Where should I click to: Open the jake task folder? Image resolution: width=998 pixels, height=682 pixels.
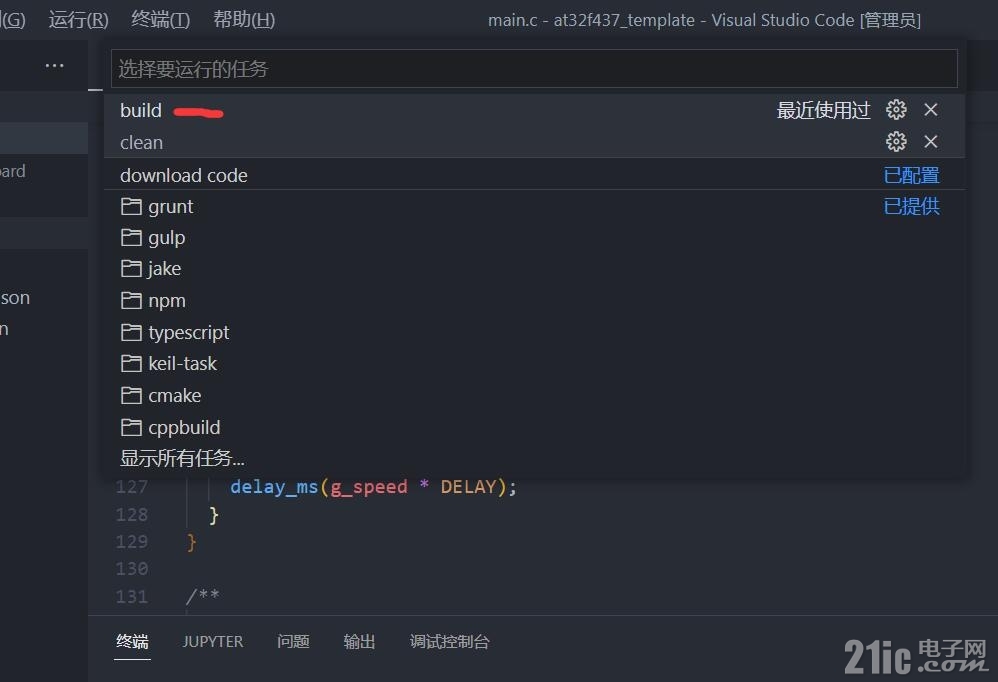[534, 269]
